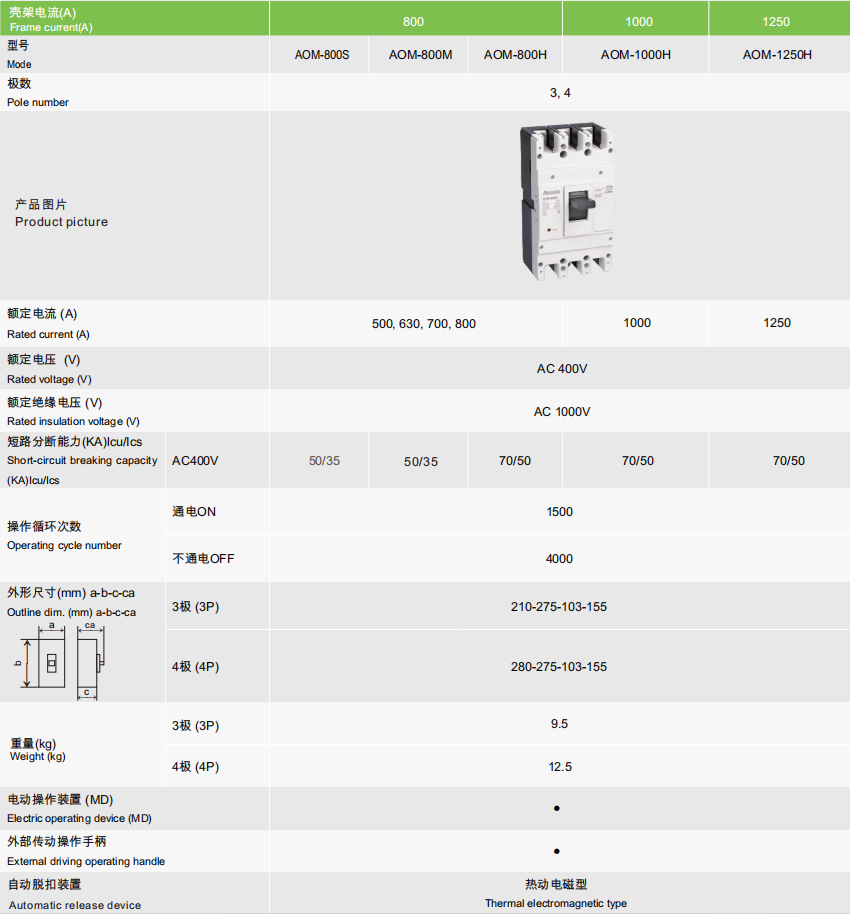Click the 3-pole dimension 210-275-103-155
The image size is (850, 914).
click(x=558, y=607)
